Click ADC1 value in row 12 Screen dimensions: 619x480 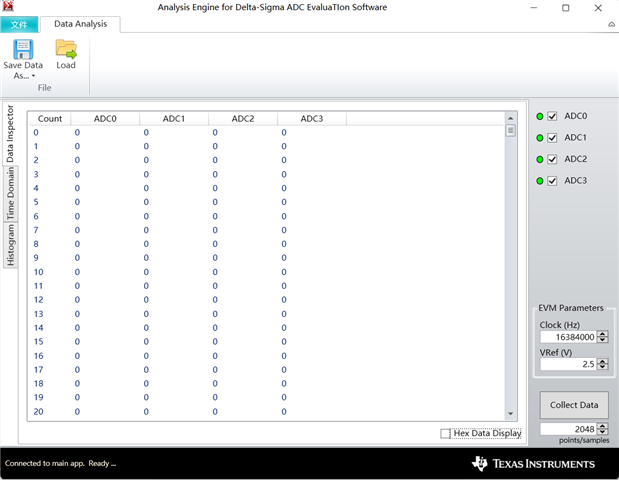tap(146, 300)
